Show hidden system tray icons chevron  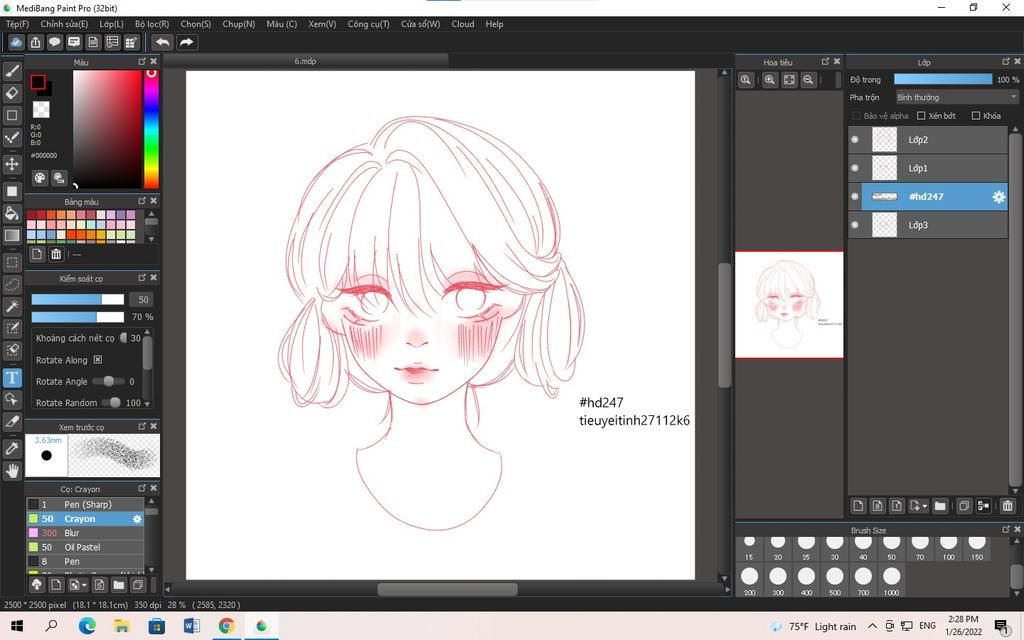tap(872, 626)
